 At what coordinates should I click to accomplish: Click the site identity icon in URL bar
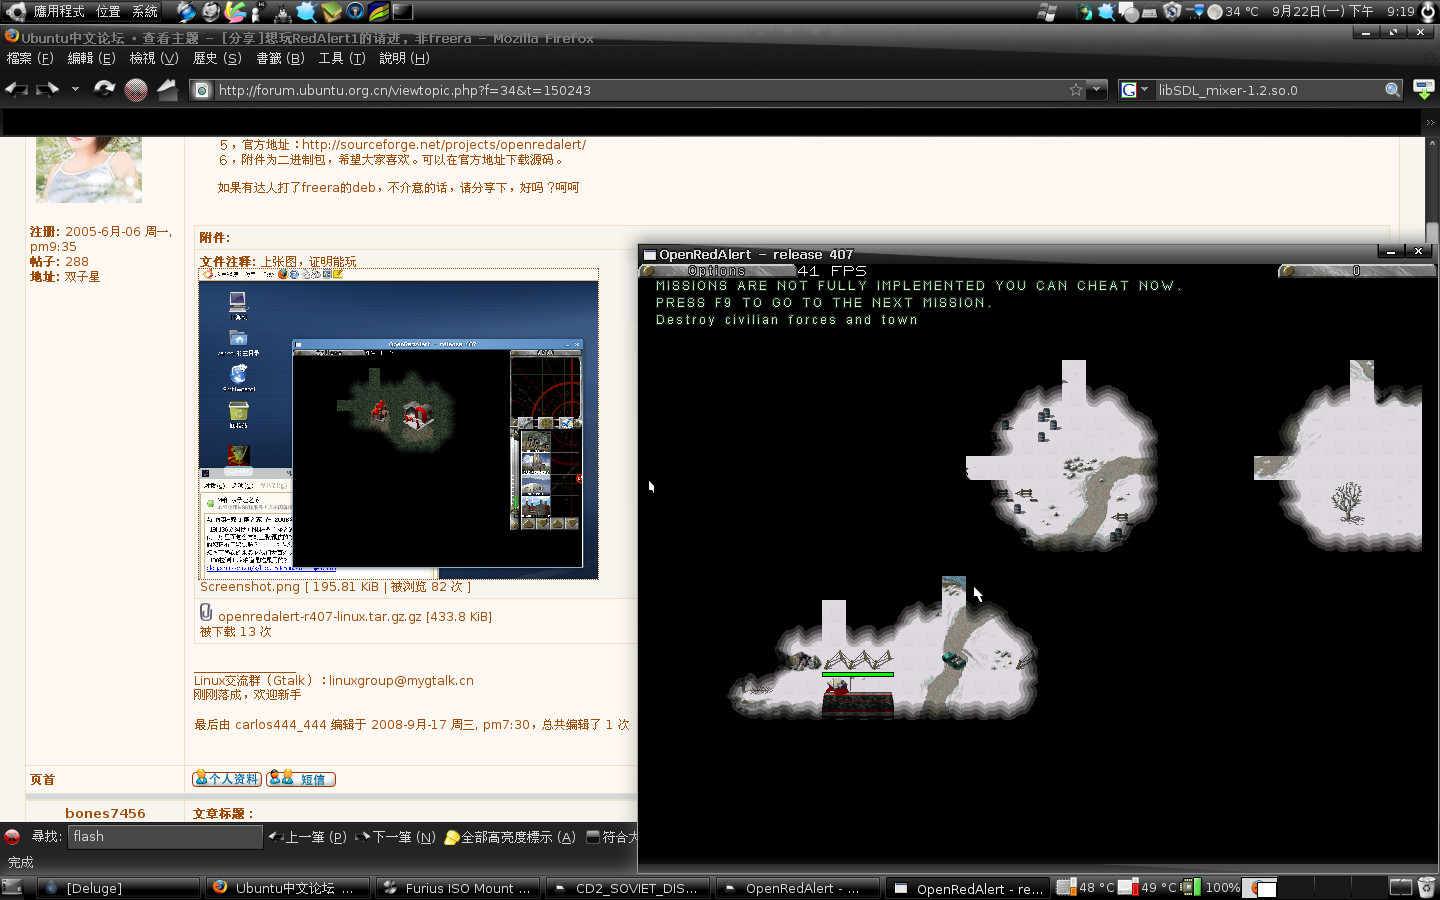point(201,90)
